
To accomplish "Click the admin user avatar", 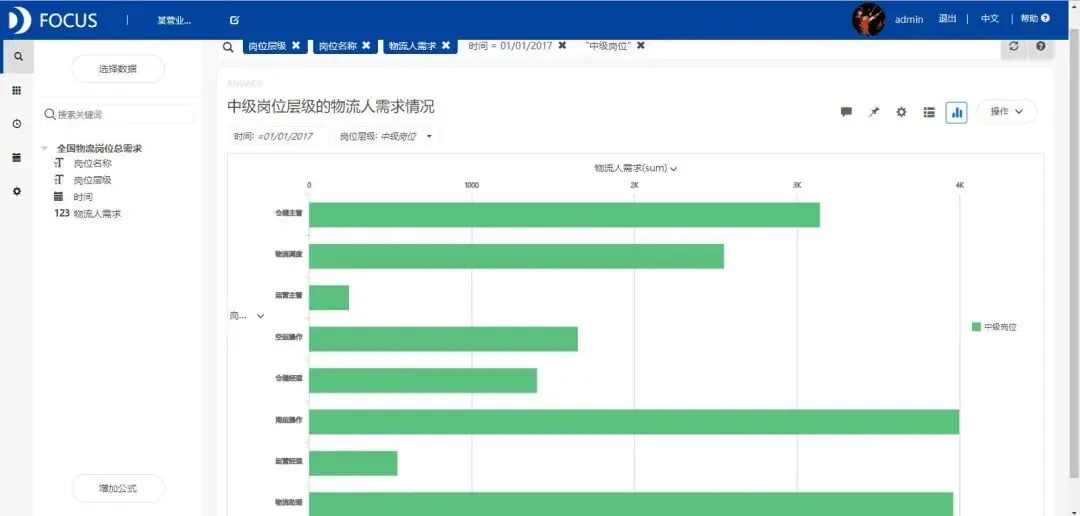I will tap(869, 20).
